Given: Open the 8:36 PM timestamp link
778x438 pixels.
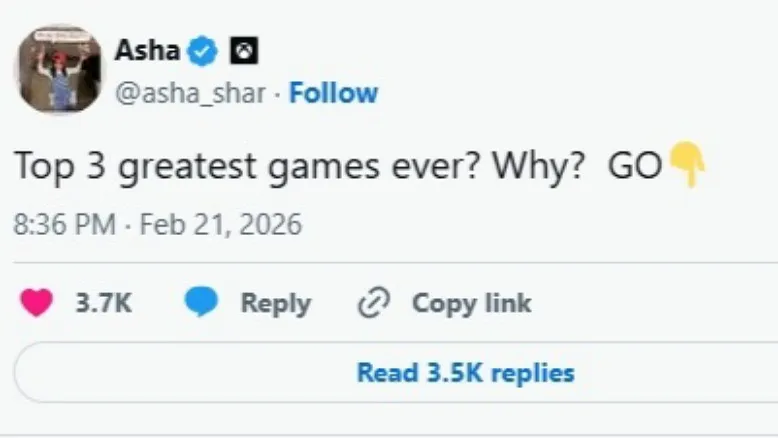Looking at the screenshot, I should coord(64,224).
